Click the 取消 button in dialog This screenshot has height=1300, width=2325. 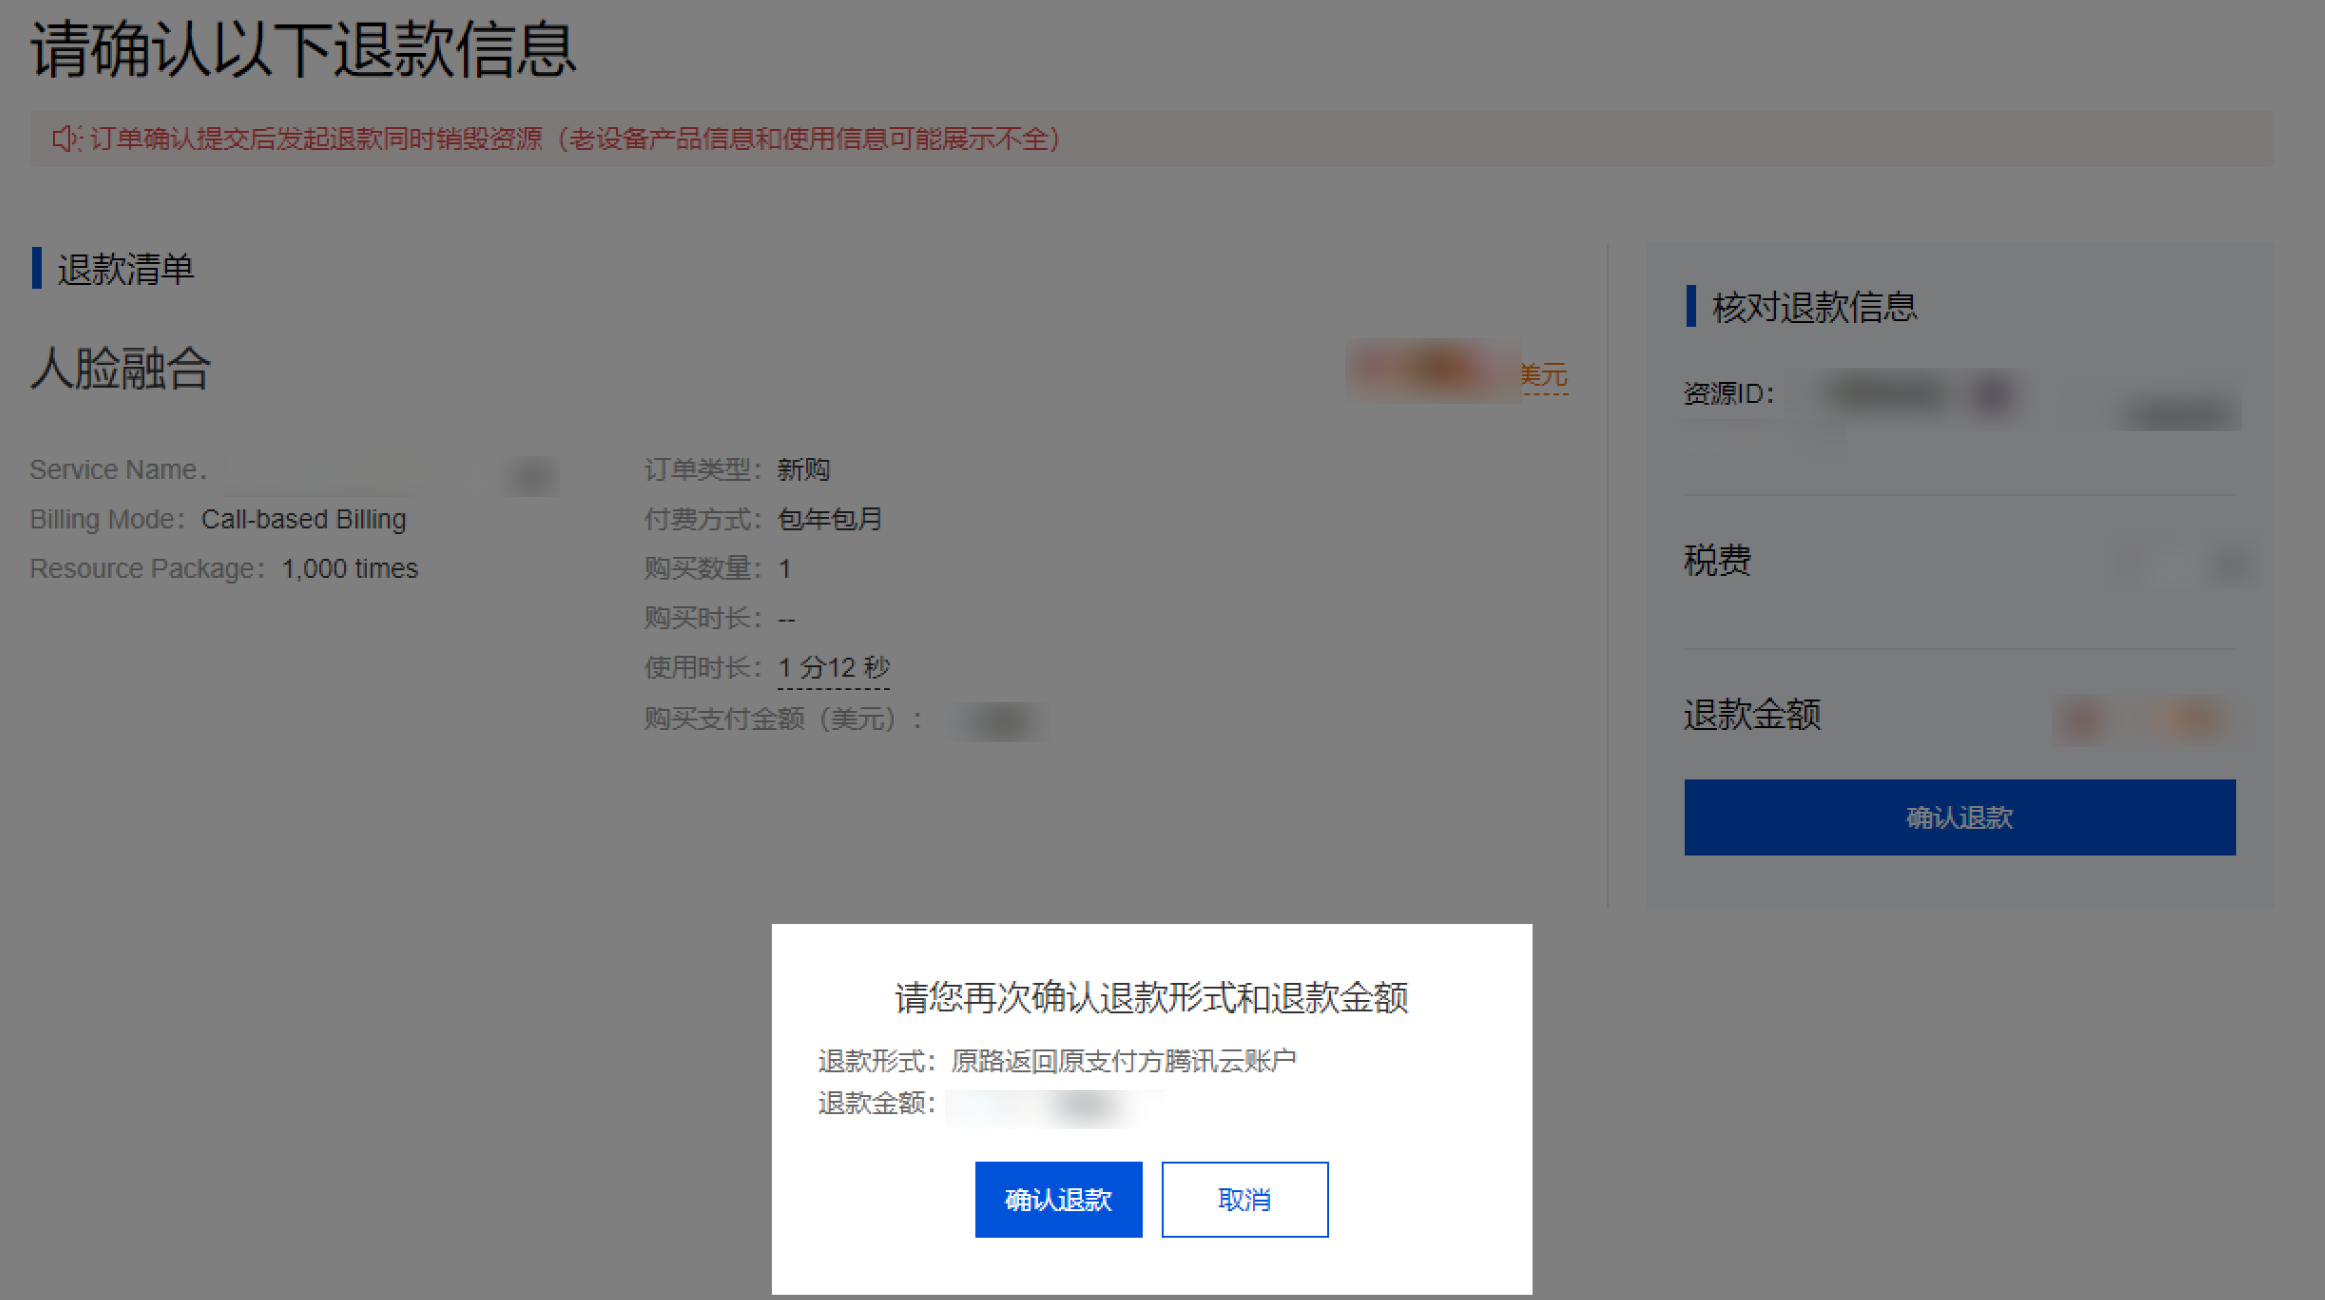1244,1199
